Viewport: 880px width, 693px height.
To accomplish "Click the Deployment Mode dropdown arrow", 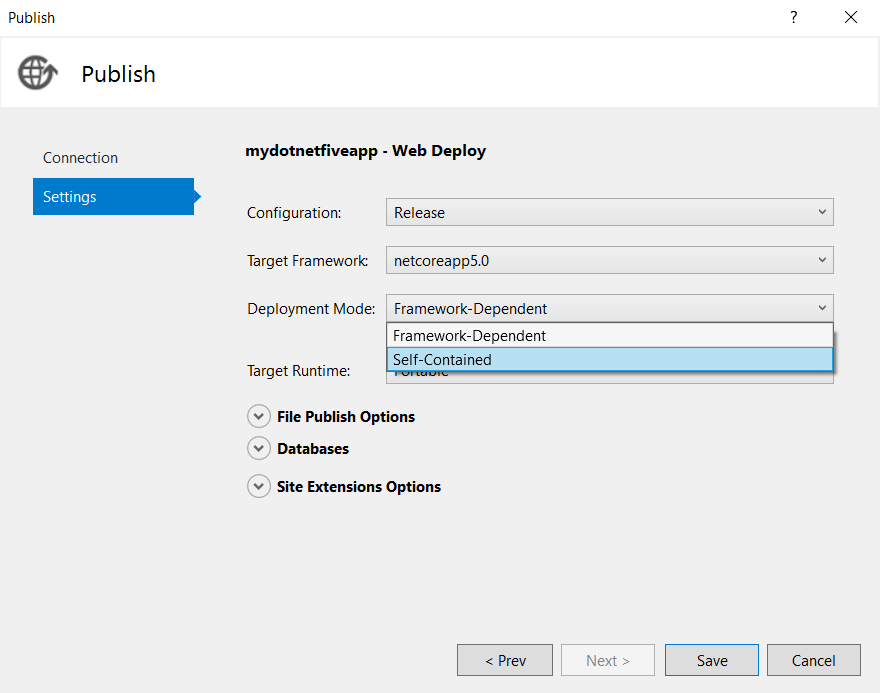I will pos(820,308).
